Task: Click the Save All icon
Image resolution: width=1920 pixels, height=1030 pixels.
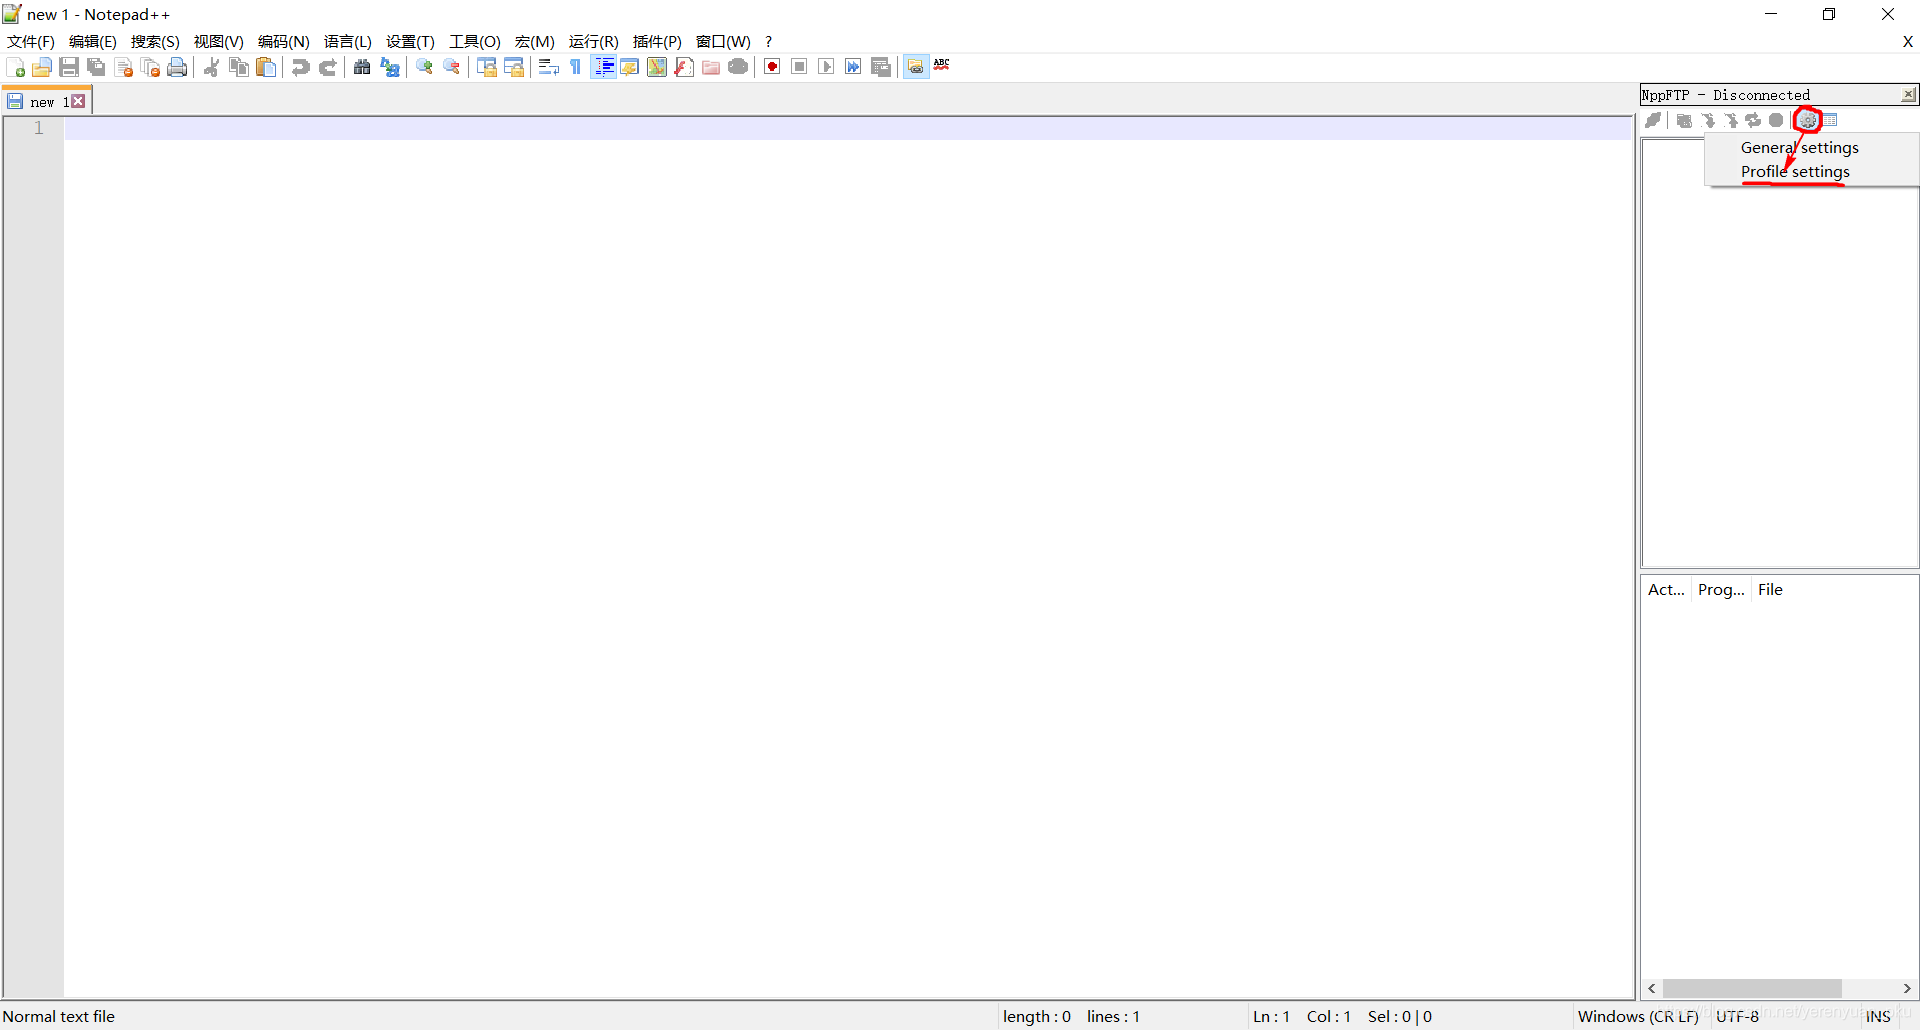Action: pyautogui.click(x=96, y=67)
